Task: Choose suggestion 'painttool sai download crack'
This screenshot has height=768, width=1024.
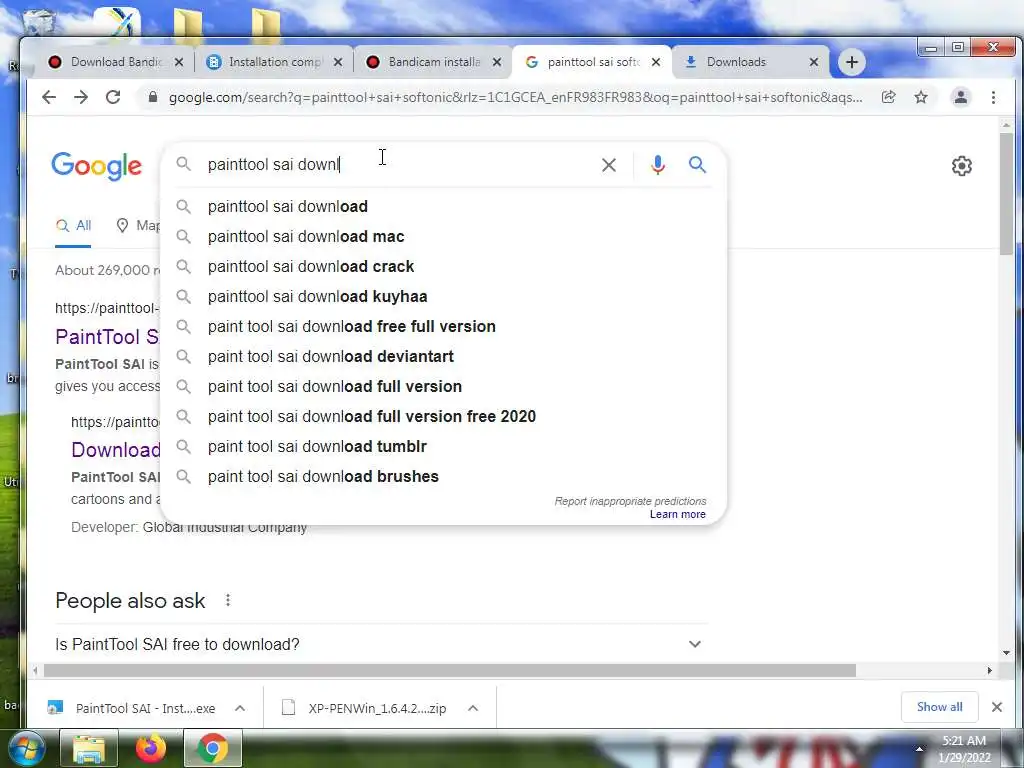Action: point(443,266)
